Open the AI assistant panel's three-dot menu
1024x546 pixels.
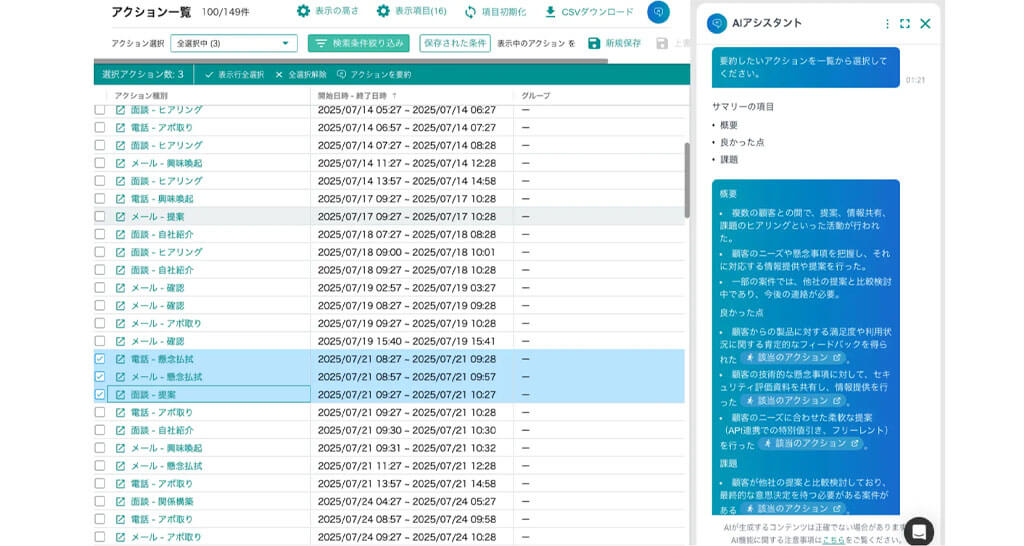tap(887, 24)
